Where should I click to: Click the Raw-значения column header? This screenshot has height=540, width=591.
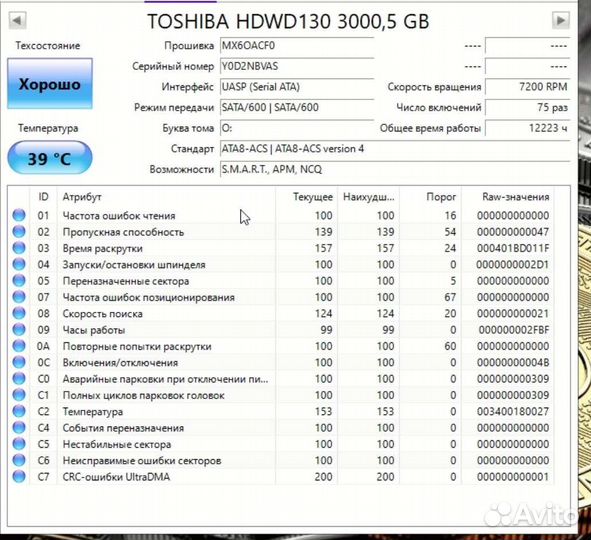point(515,197)
